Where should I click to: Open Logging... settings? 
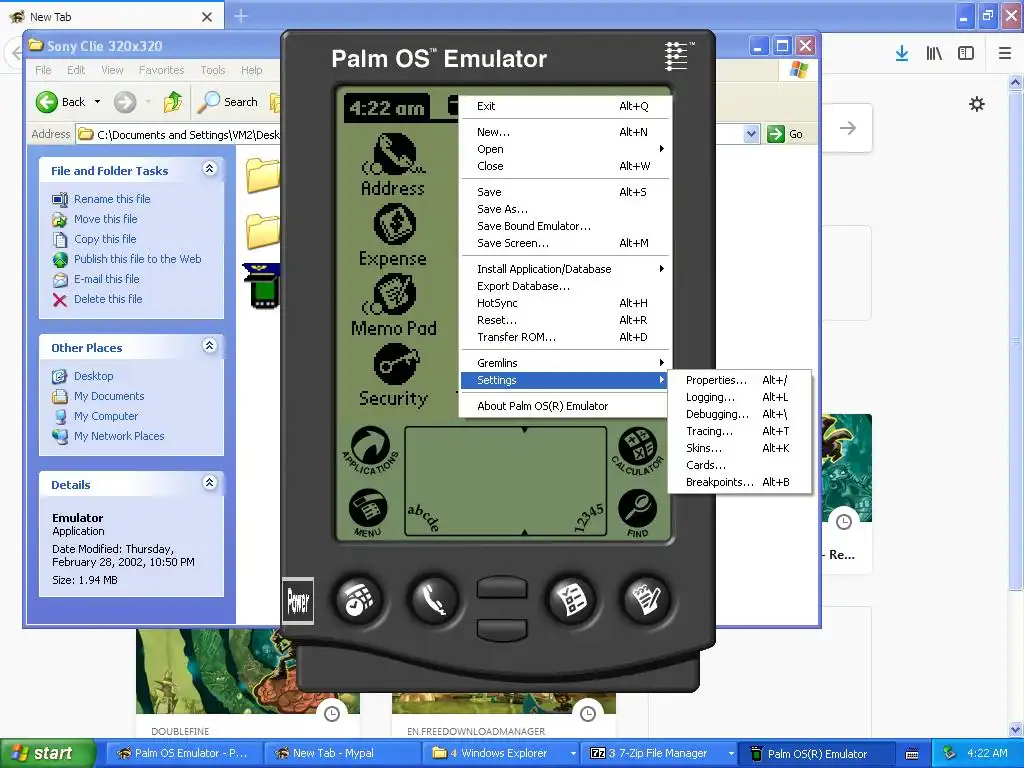(x=739, y=397)
